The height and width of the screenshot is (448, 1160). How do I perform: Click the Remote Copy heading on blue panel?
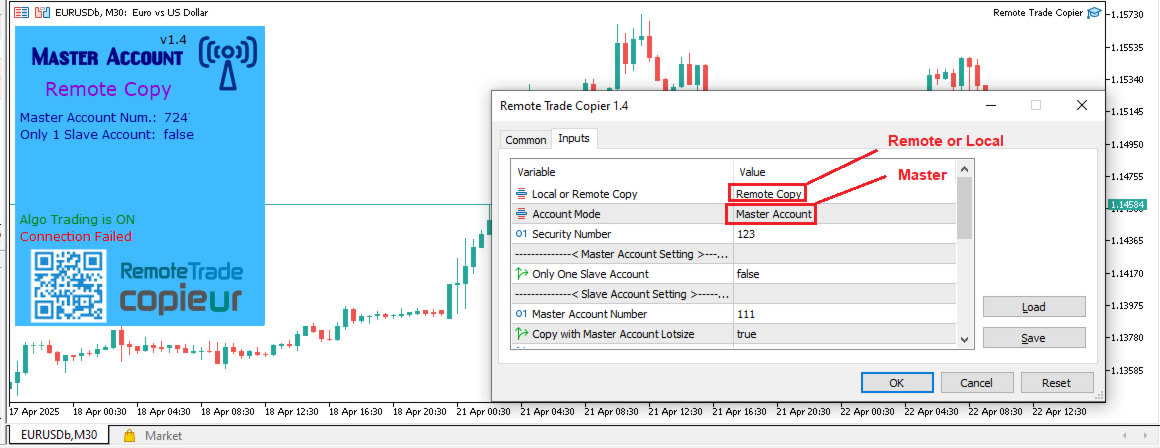[x=108, y=89]
